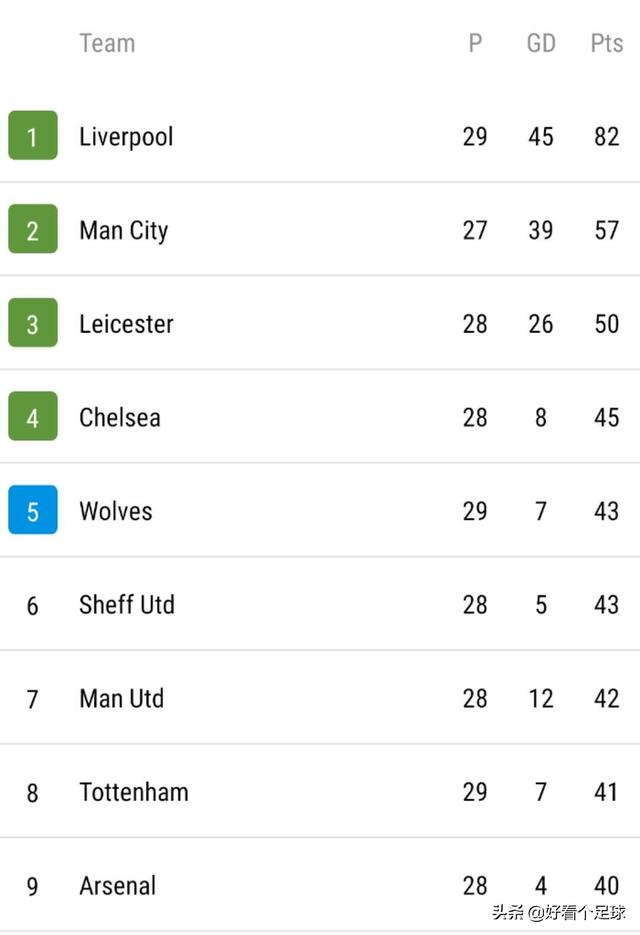Select the Liverpool team name
This screenshot has height=935, width=640.
point(126,137)
